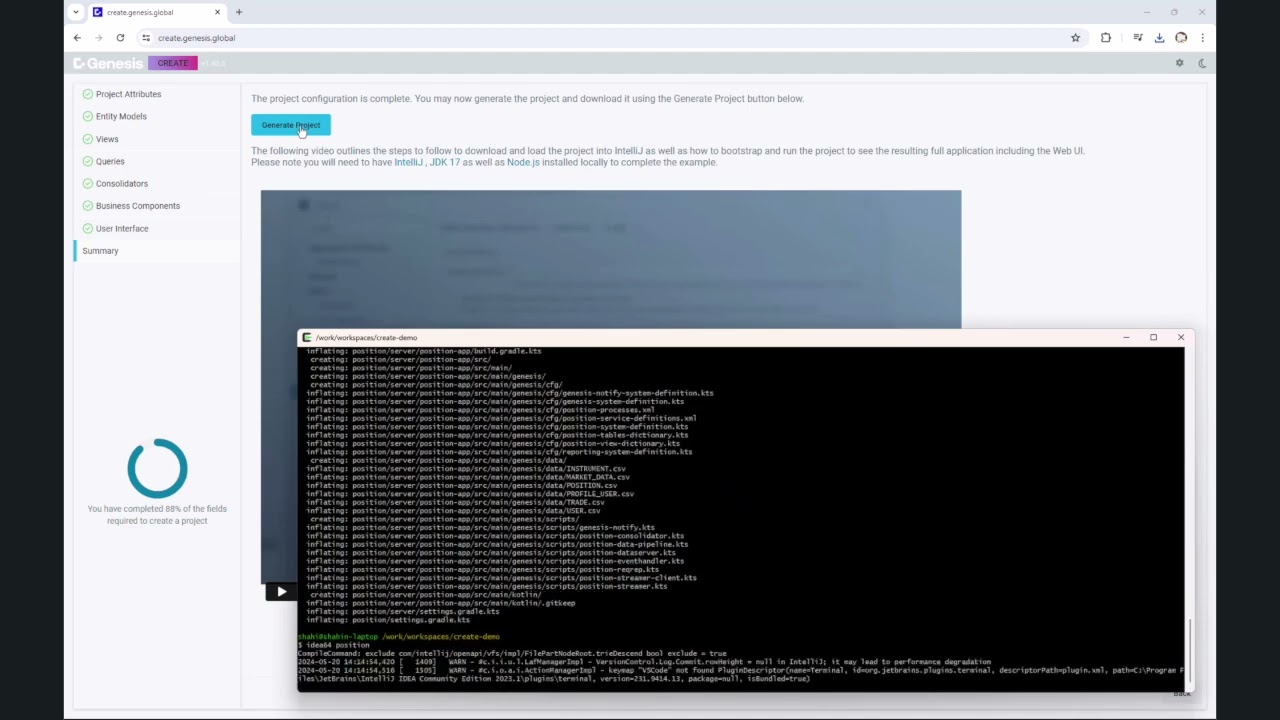Open a new browser tab
The image size is (1280, 720).
pyautogui.click(x=239, y=12)
